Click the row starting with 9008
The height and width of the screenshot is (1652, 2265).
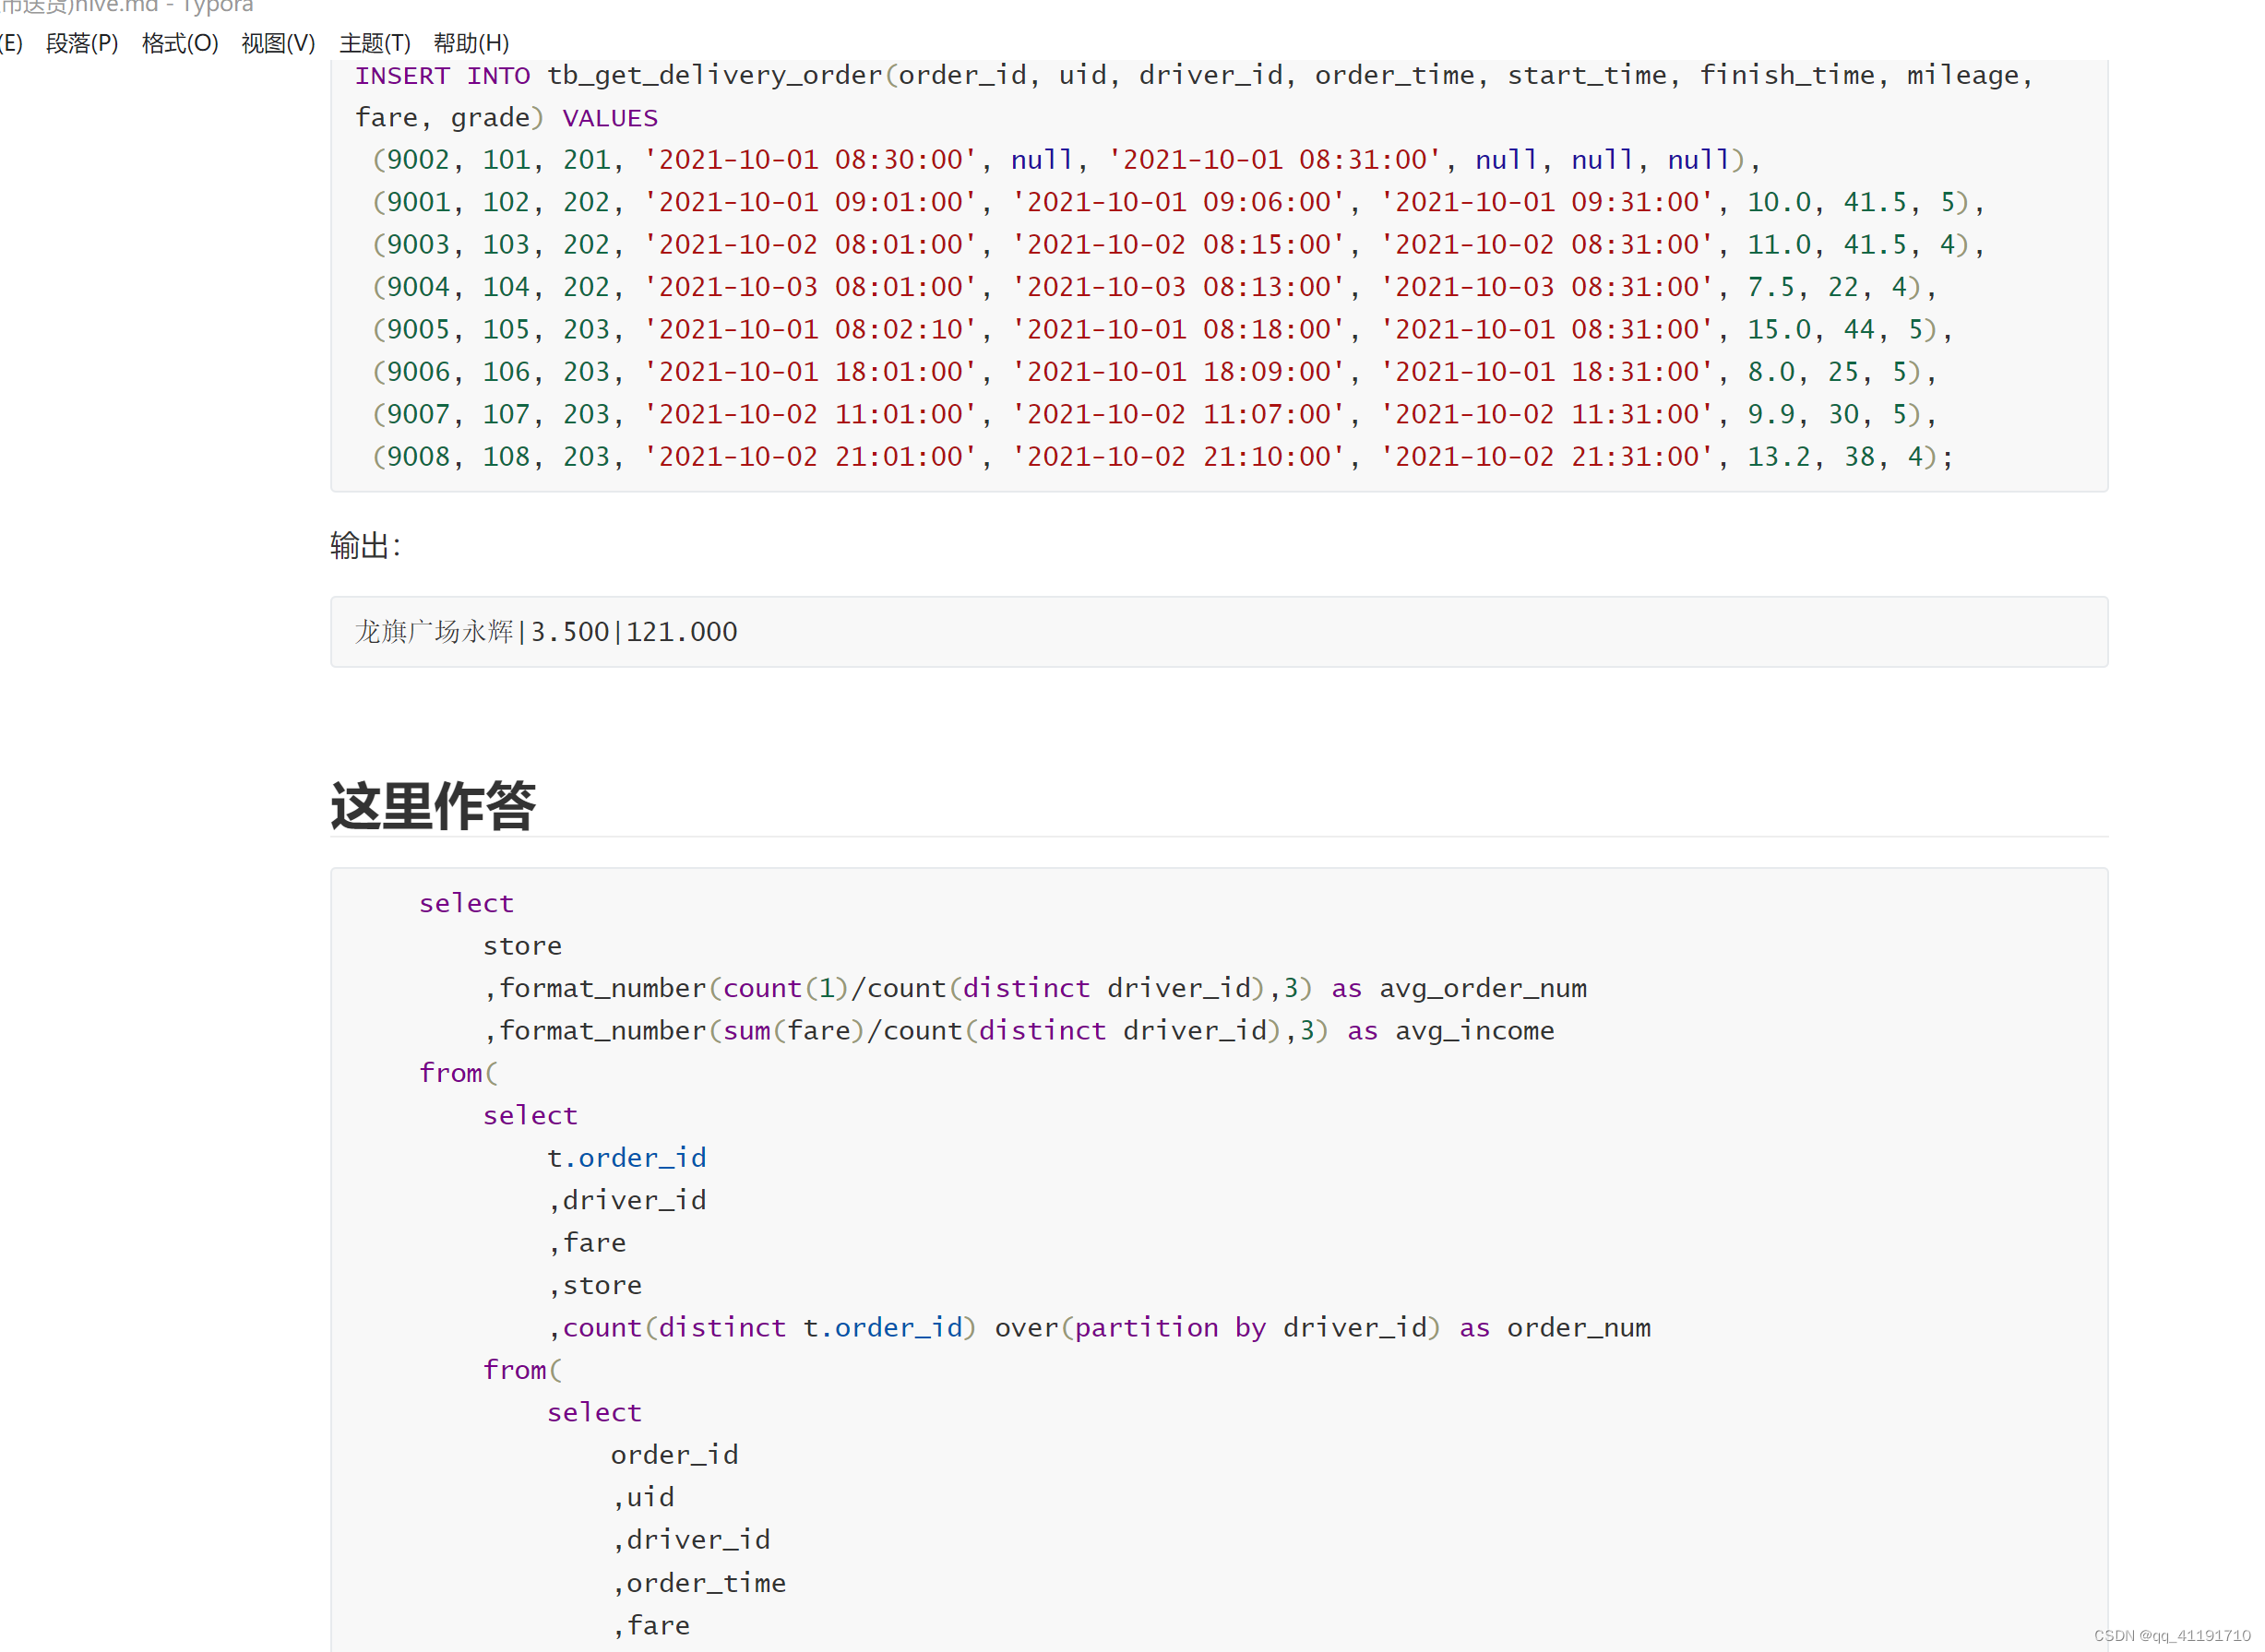point(1162,457)
